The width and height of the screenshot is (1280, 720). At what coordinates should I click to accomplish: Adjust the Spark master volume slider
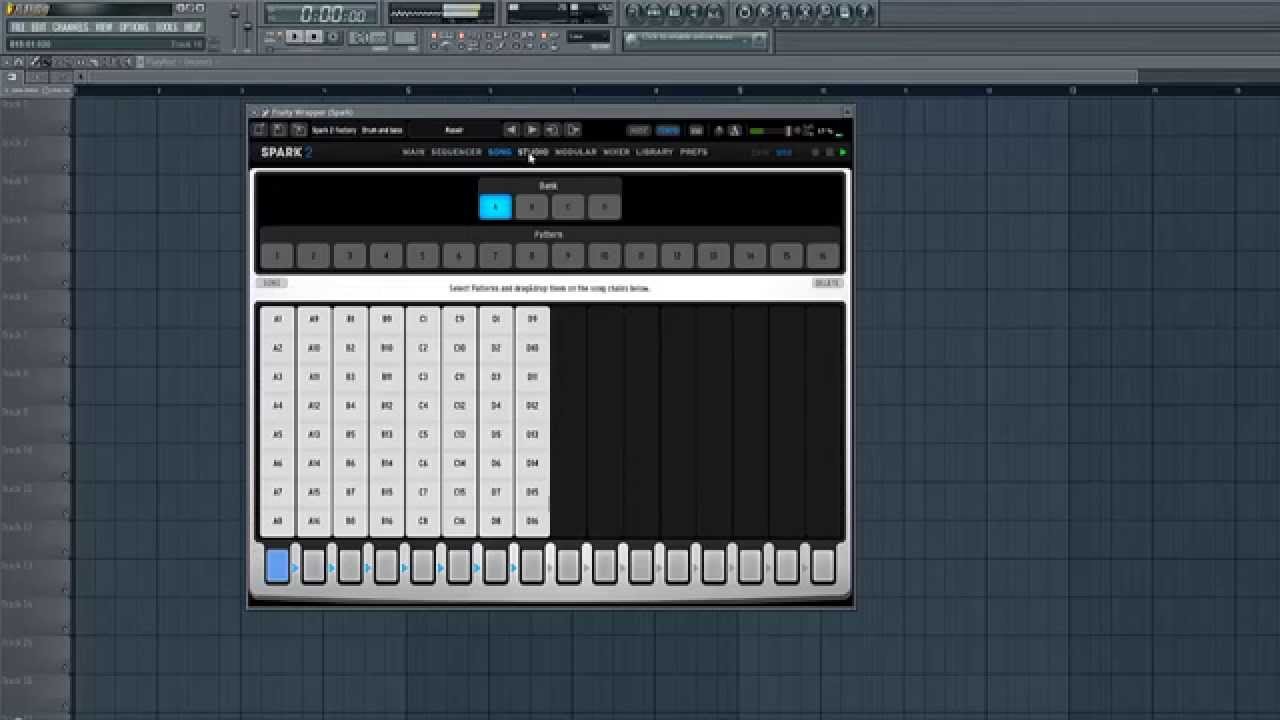pyautogui.click(x=771, y=131)
